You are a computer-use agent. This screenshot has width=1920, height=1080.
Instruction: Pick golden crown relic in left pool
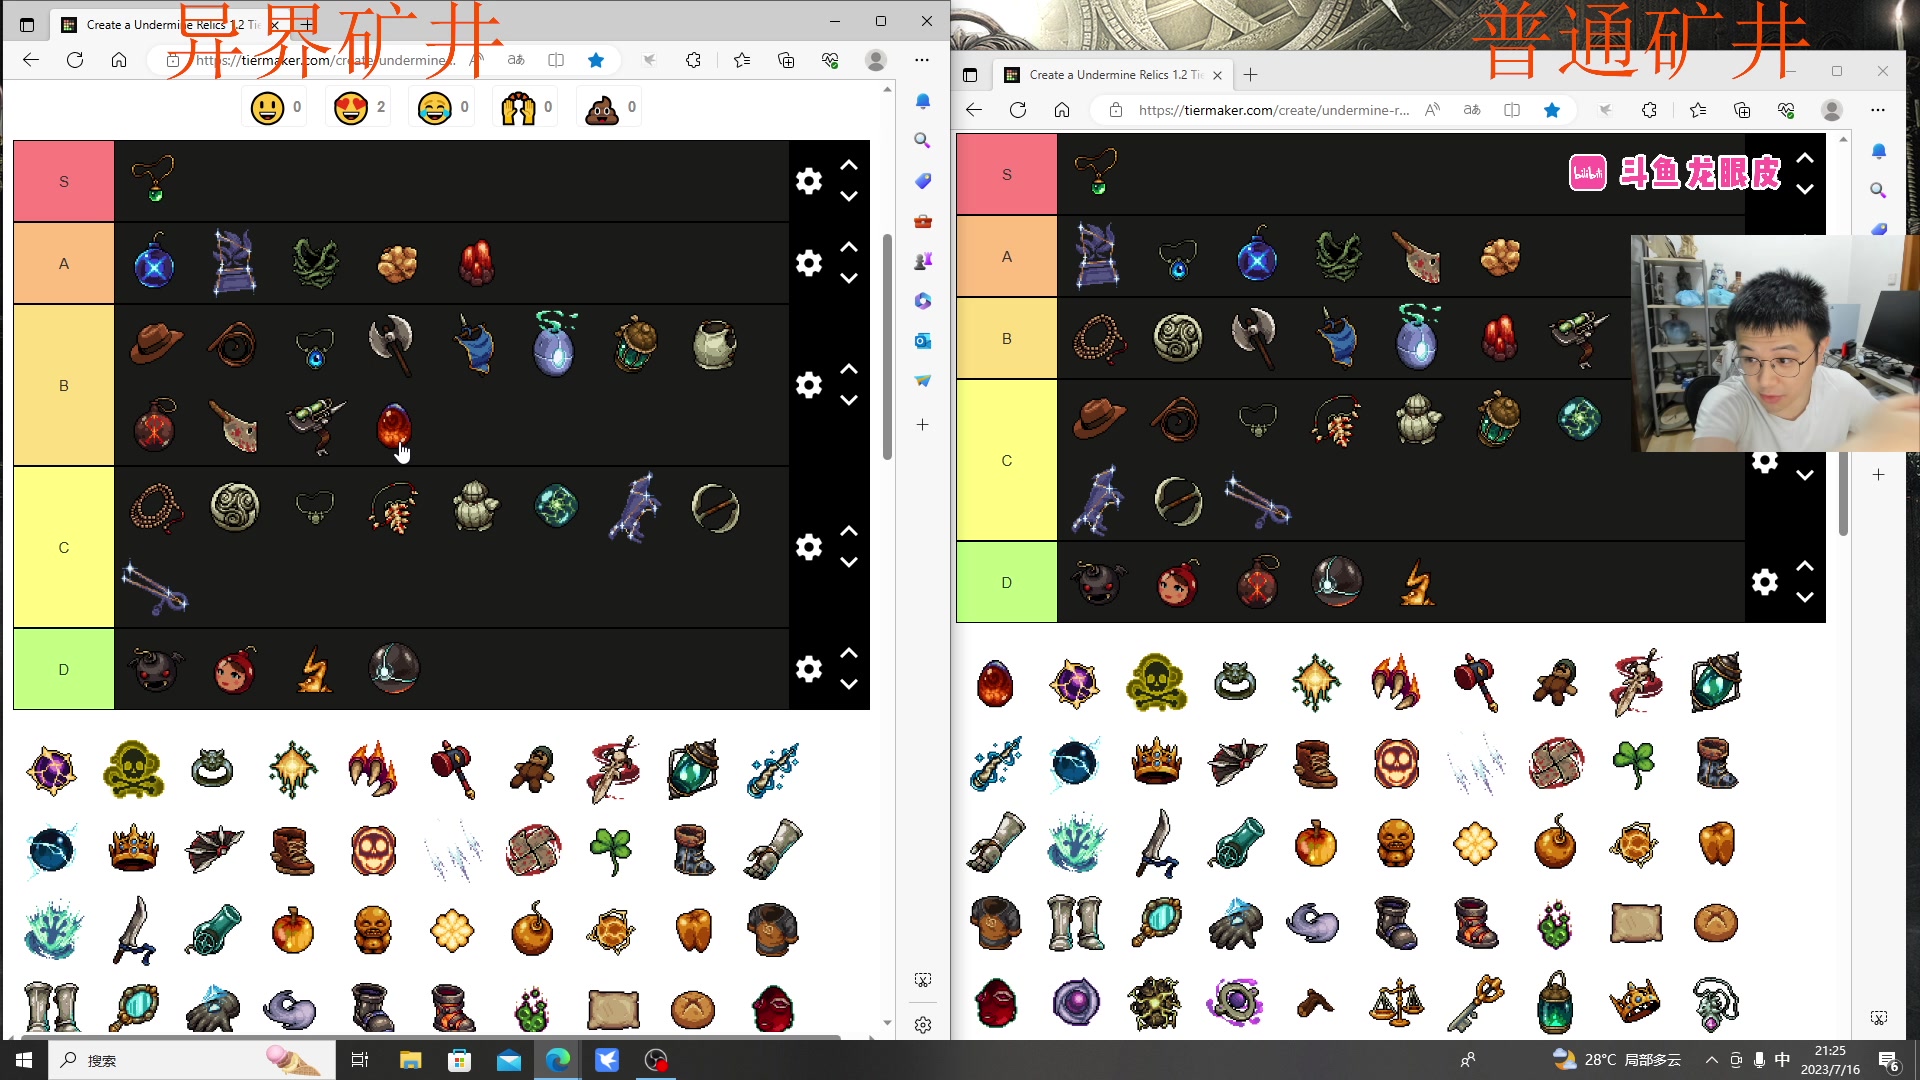coord(133,849)
